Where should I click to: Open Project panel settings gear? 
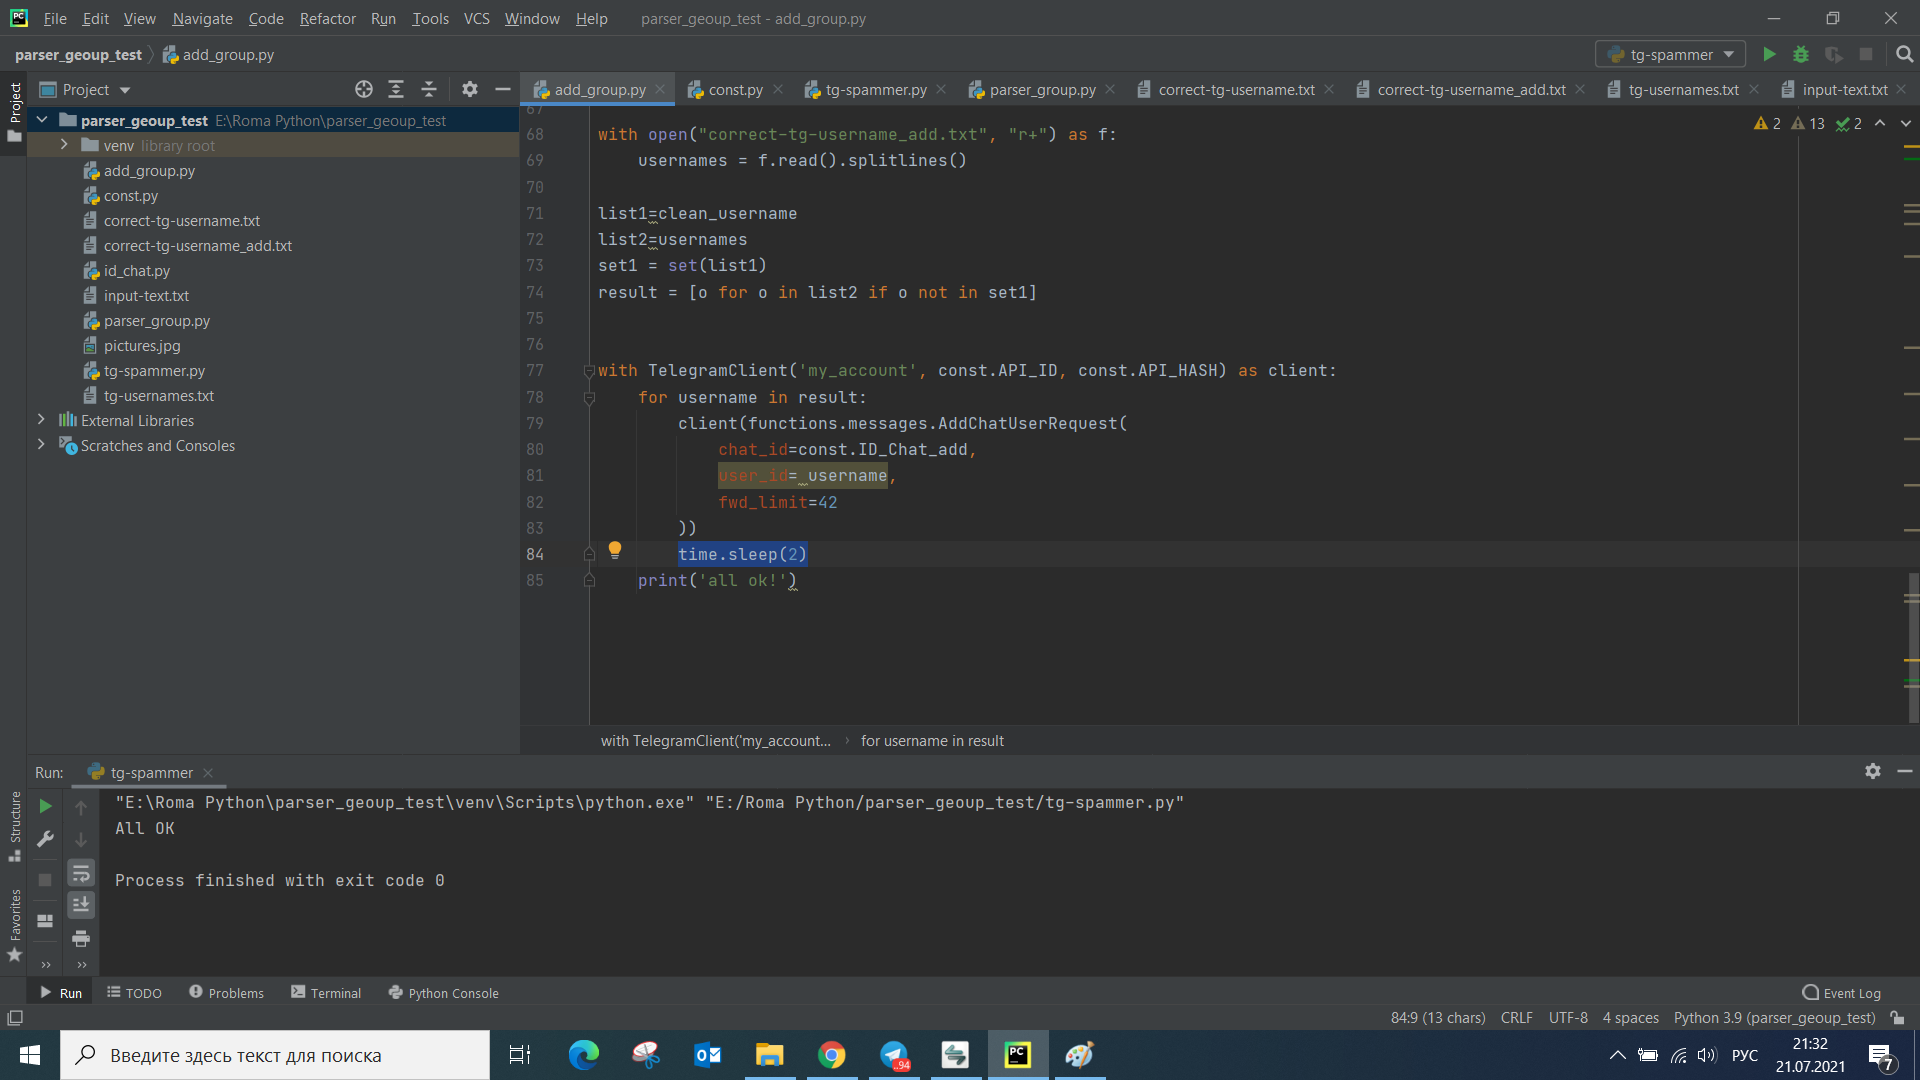pos(470,90)
